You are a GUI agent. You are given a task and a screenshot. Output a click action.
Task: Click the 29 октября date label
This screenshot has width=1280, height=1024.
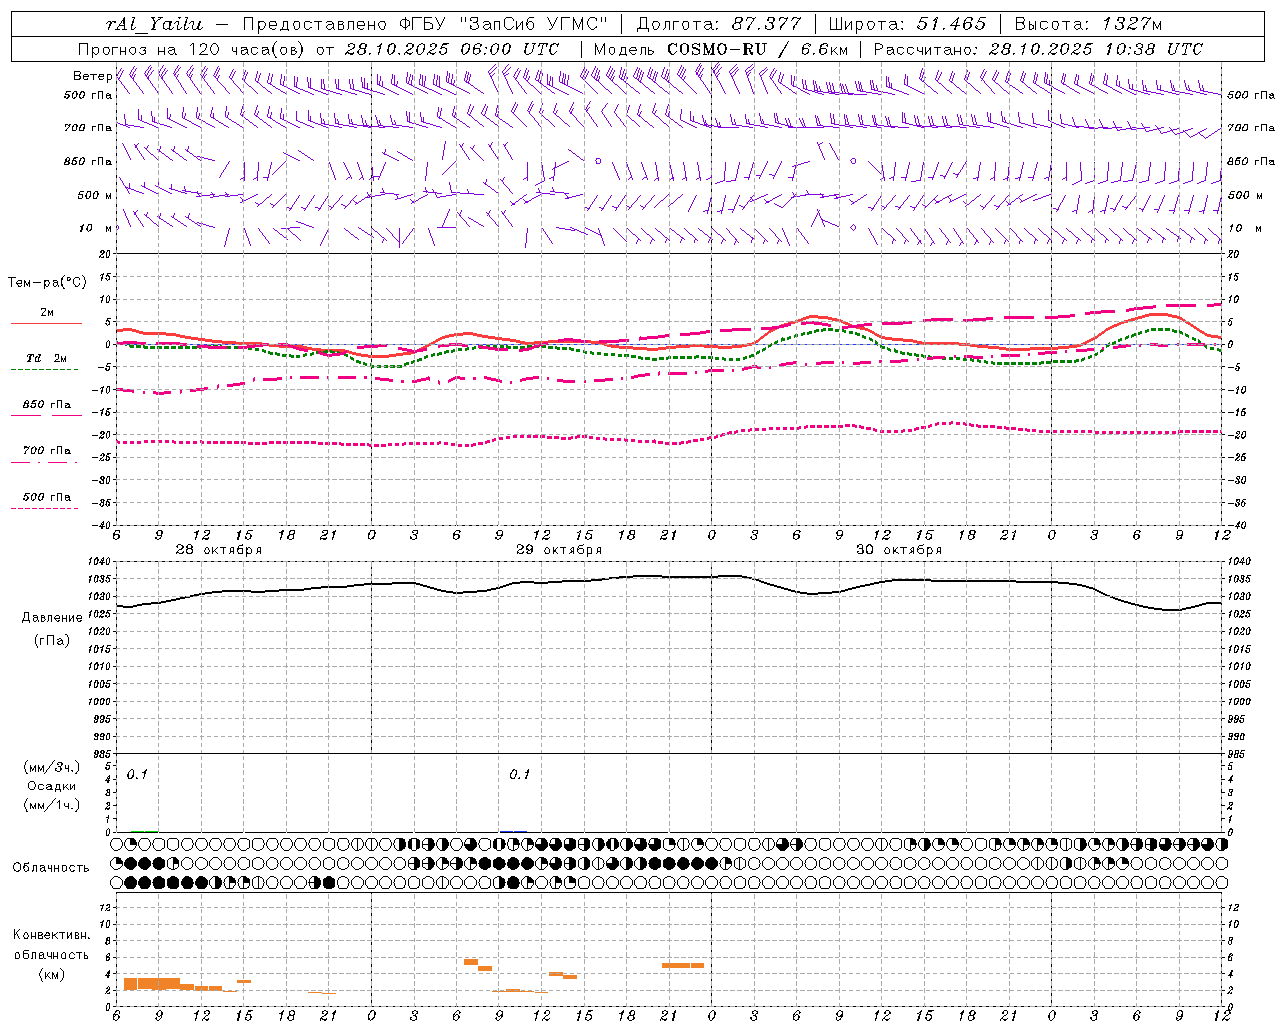[x=559, y=550]
